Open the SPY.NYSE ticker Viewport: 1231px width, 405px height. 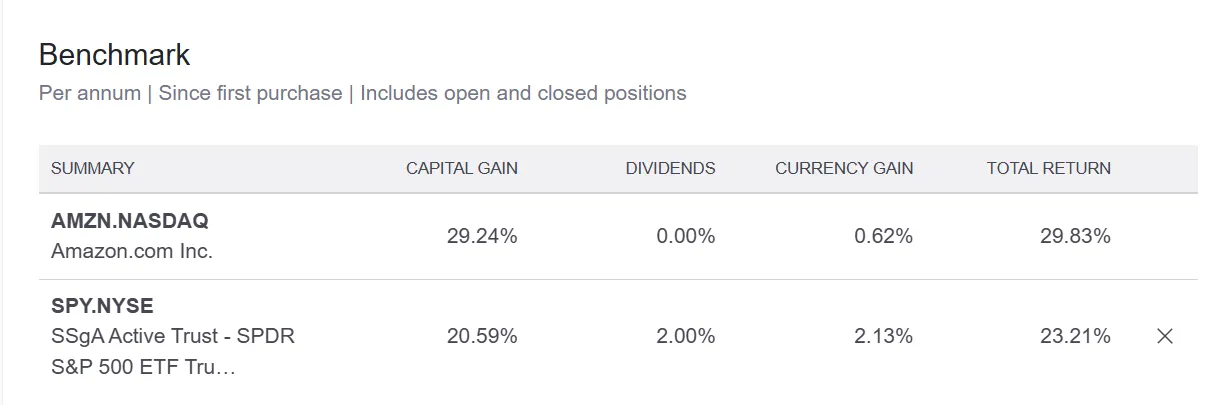[102, 306]
